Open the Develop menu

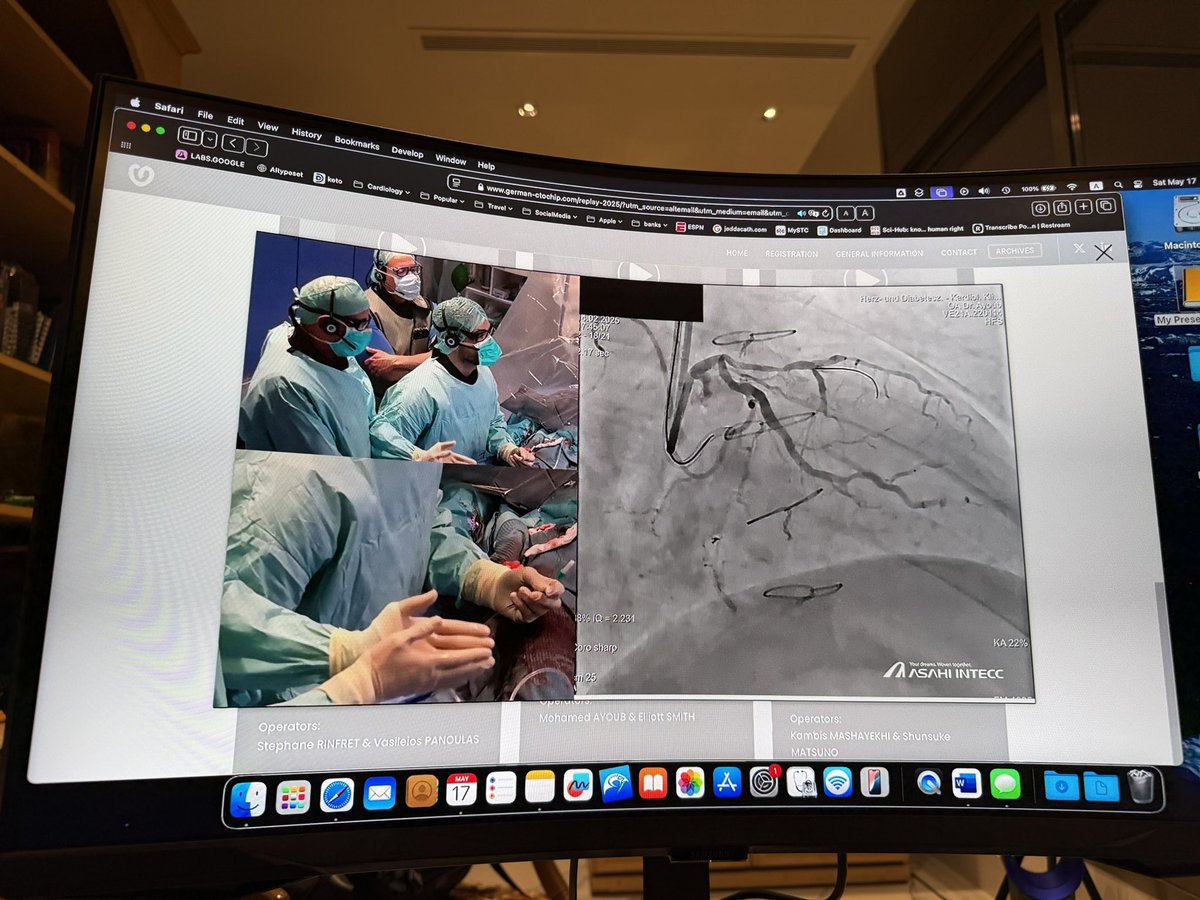[407, 151]
